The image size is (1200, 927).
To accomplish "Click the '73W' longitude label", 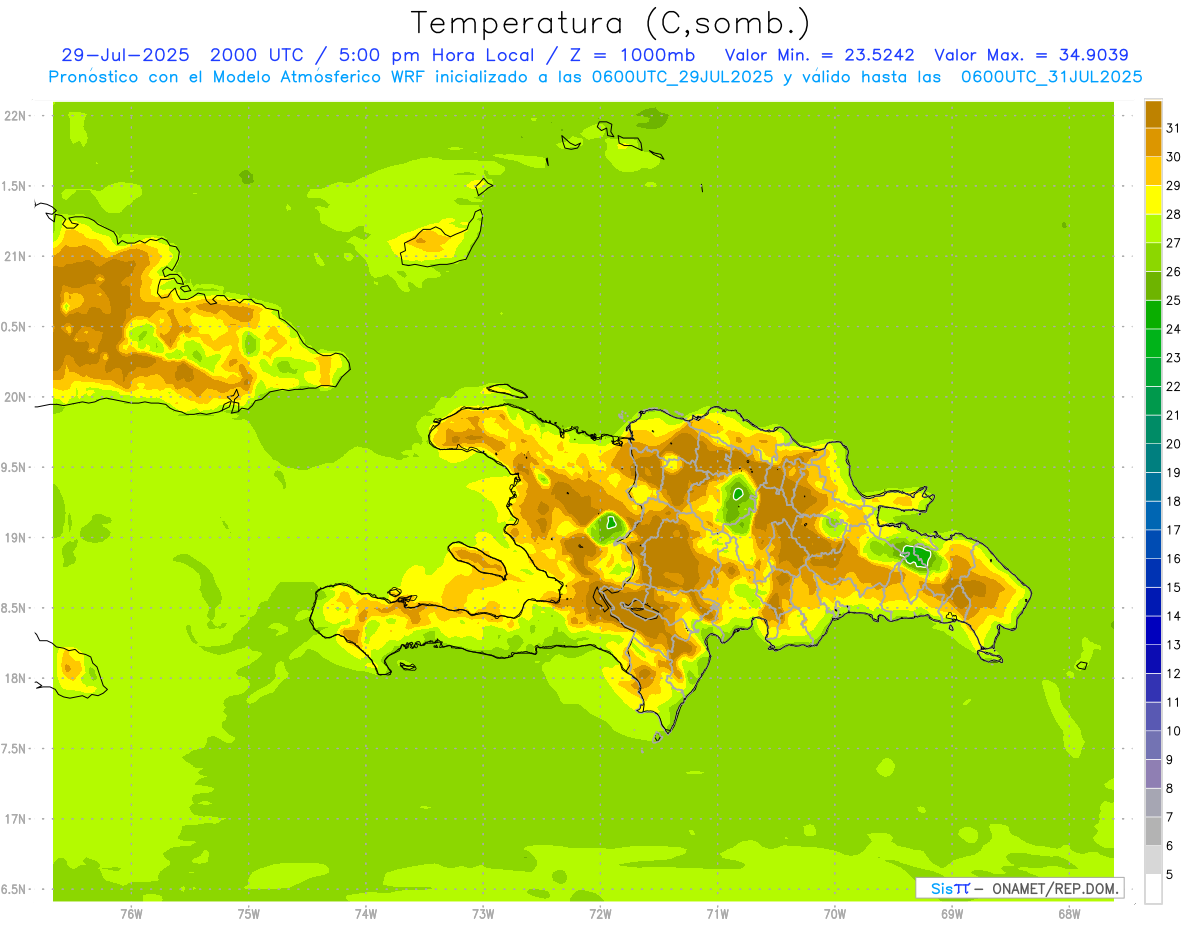I will click(483, 914).
